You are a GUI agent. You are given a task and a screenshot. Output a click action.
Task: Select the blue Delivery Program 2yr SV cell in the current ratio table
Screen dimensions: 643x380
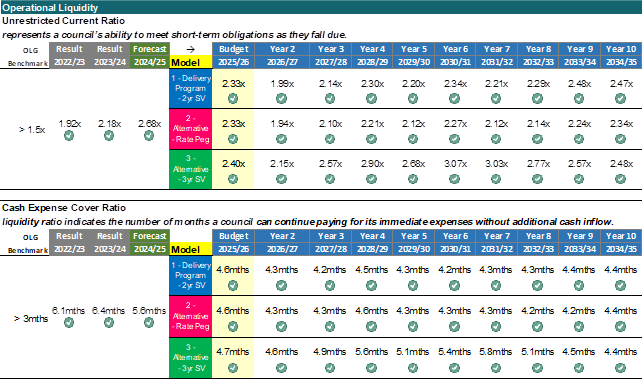(x=191, y=89)
